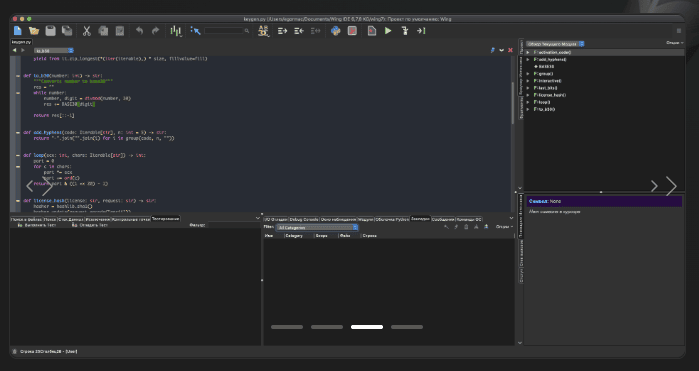
Task: Switch to the Debug Console tab
Action: pyautogui.click(x=304, y=219)
